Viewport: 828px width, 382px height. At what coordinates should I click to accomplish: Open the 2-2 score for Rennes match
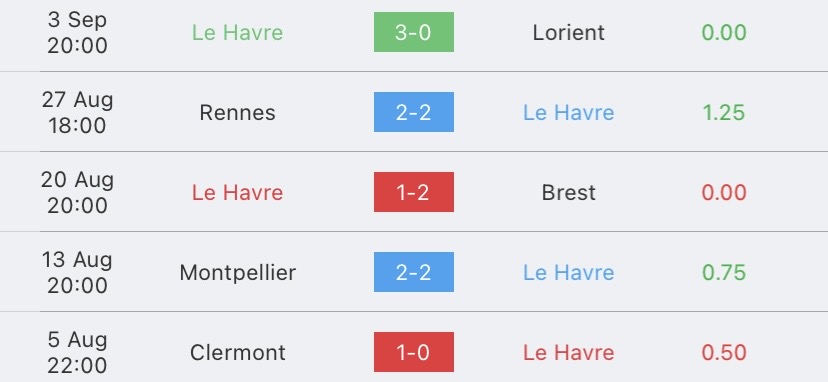click(x=413, y=112)
